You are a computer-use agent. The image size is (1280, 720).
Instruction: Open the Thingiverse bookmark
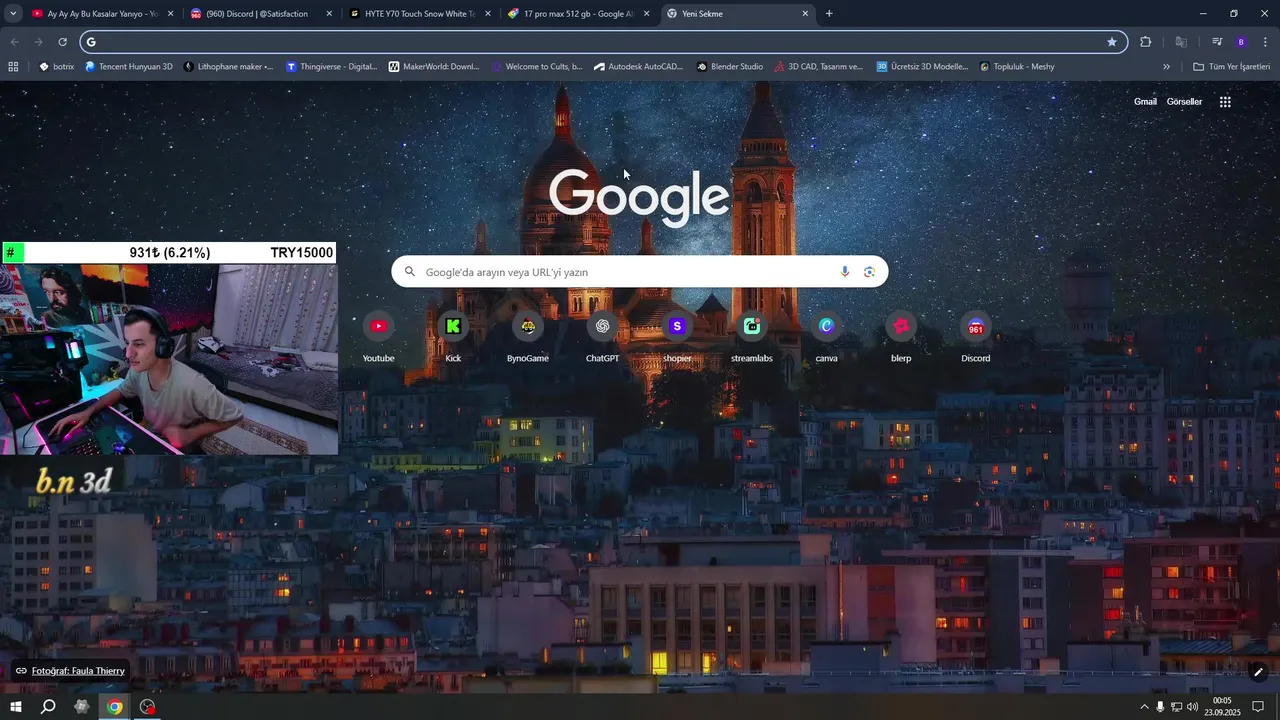coord(332,67)
